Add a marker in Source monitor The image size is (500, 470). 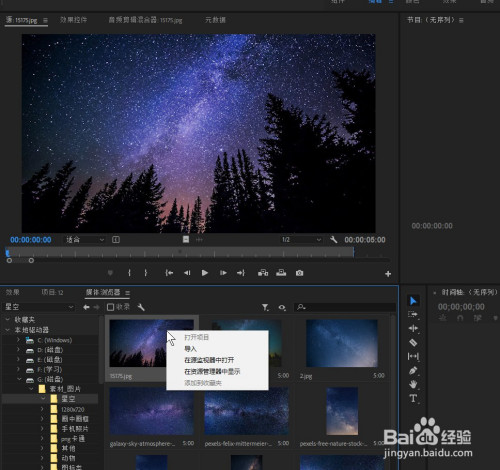tap(110, 273)
